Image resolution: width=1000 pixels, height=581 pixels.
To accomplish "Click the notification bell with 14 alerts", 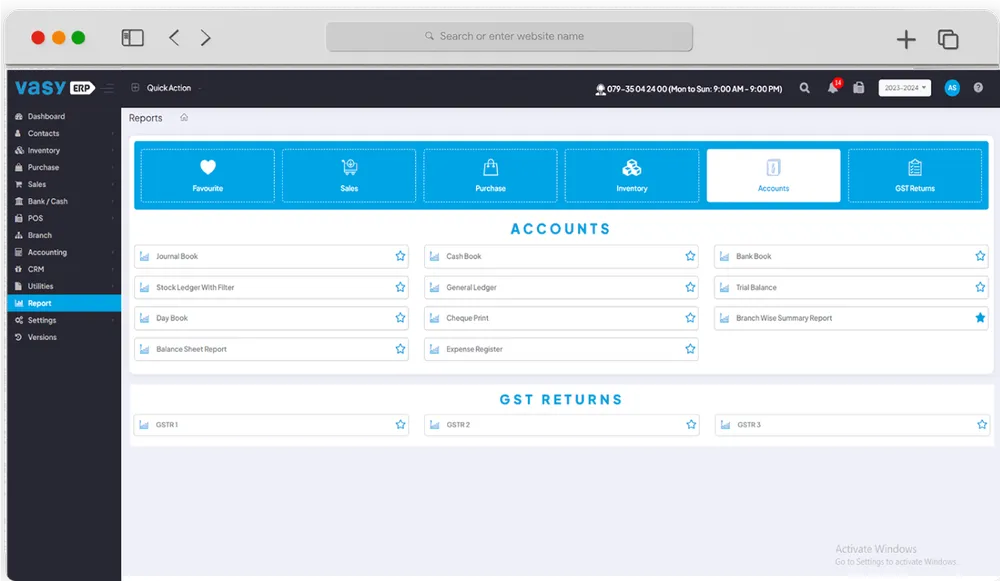I will 831,88.
